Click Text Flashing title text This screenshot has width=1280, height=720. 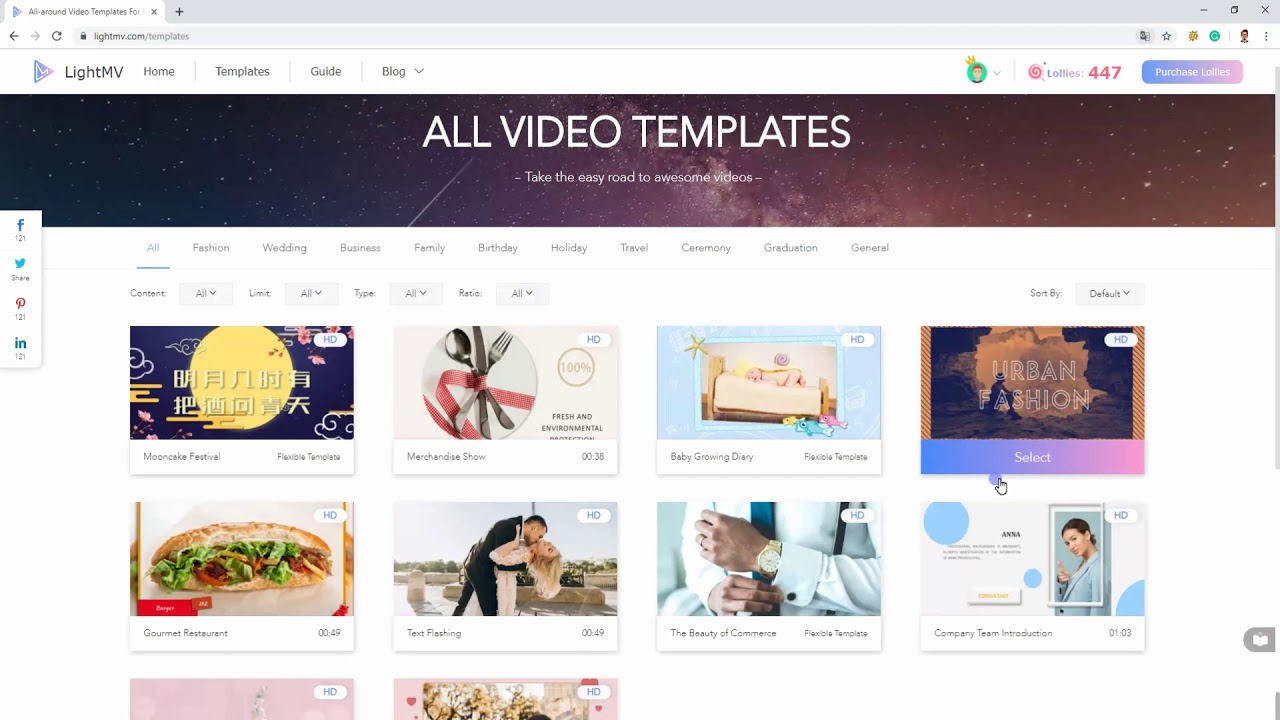point(434,633)
